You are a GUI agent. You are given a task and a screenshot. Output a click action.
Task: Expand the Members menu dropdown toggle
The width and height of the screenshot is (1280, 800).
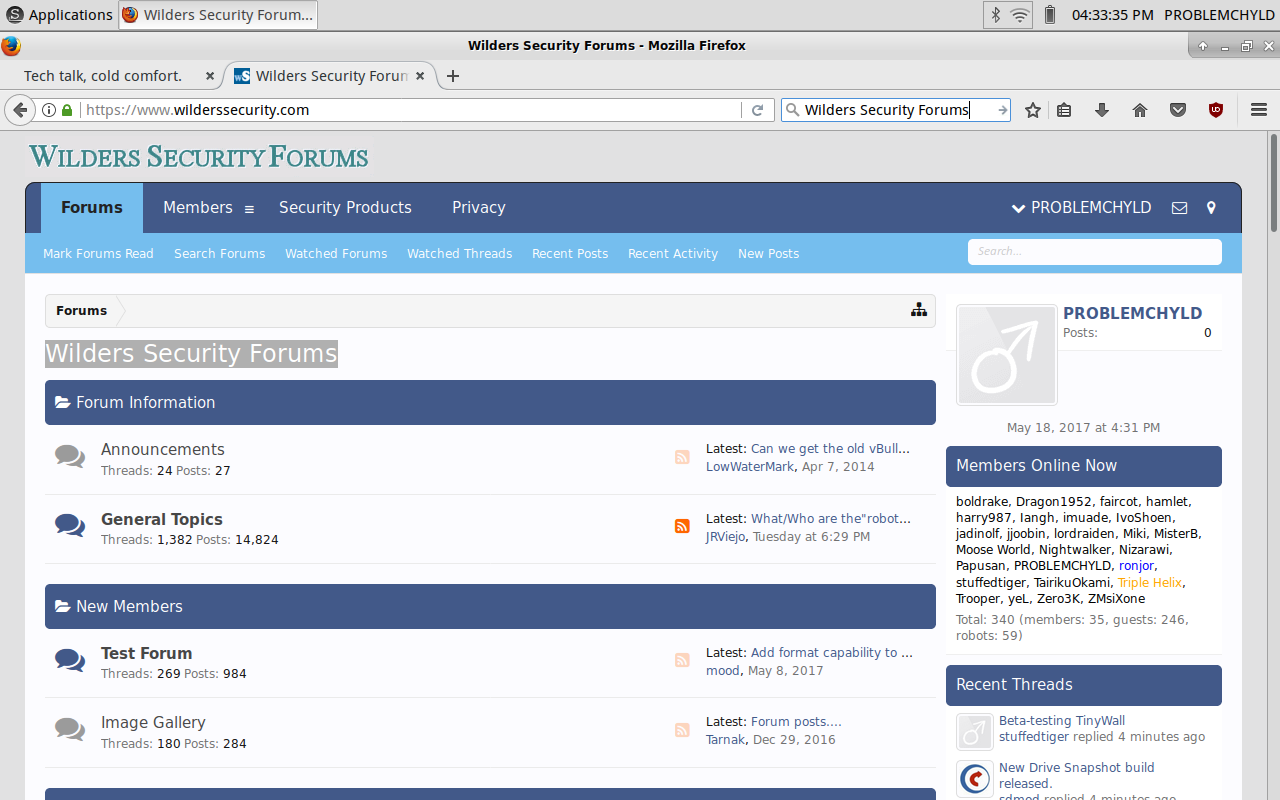coord(249,209)
